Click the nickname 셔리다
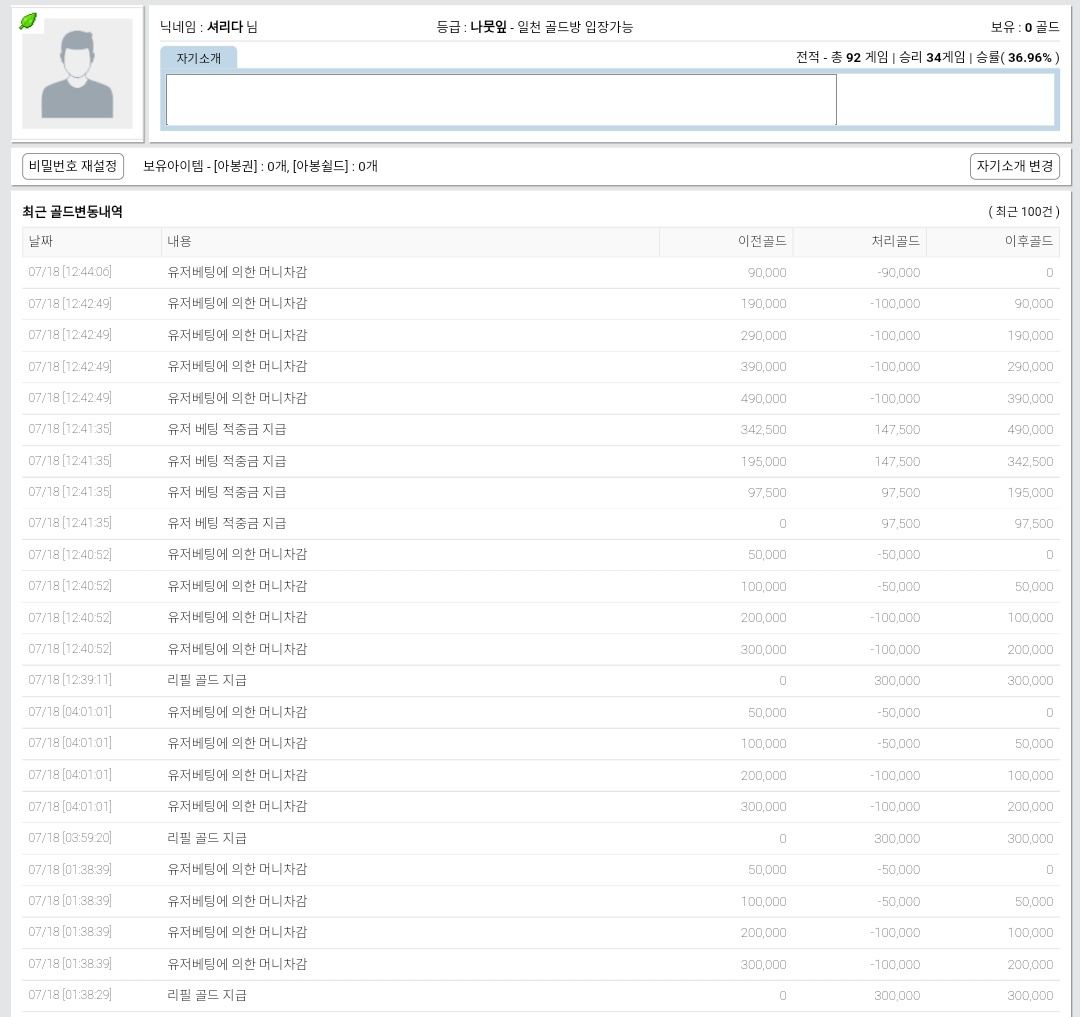Image resolution: width=1080 pixels, height=1017 pixels. 225,27
